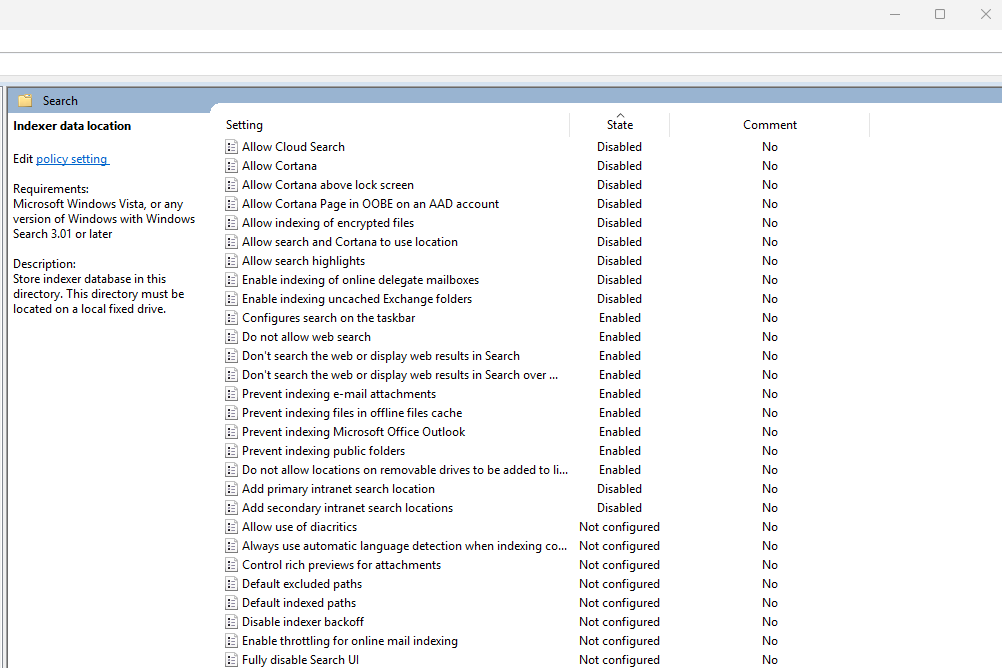1002x668 pixels.
Task: Select "Do not allow locations on removable drives" setting
Action: pos(405,470)
